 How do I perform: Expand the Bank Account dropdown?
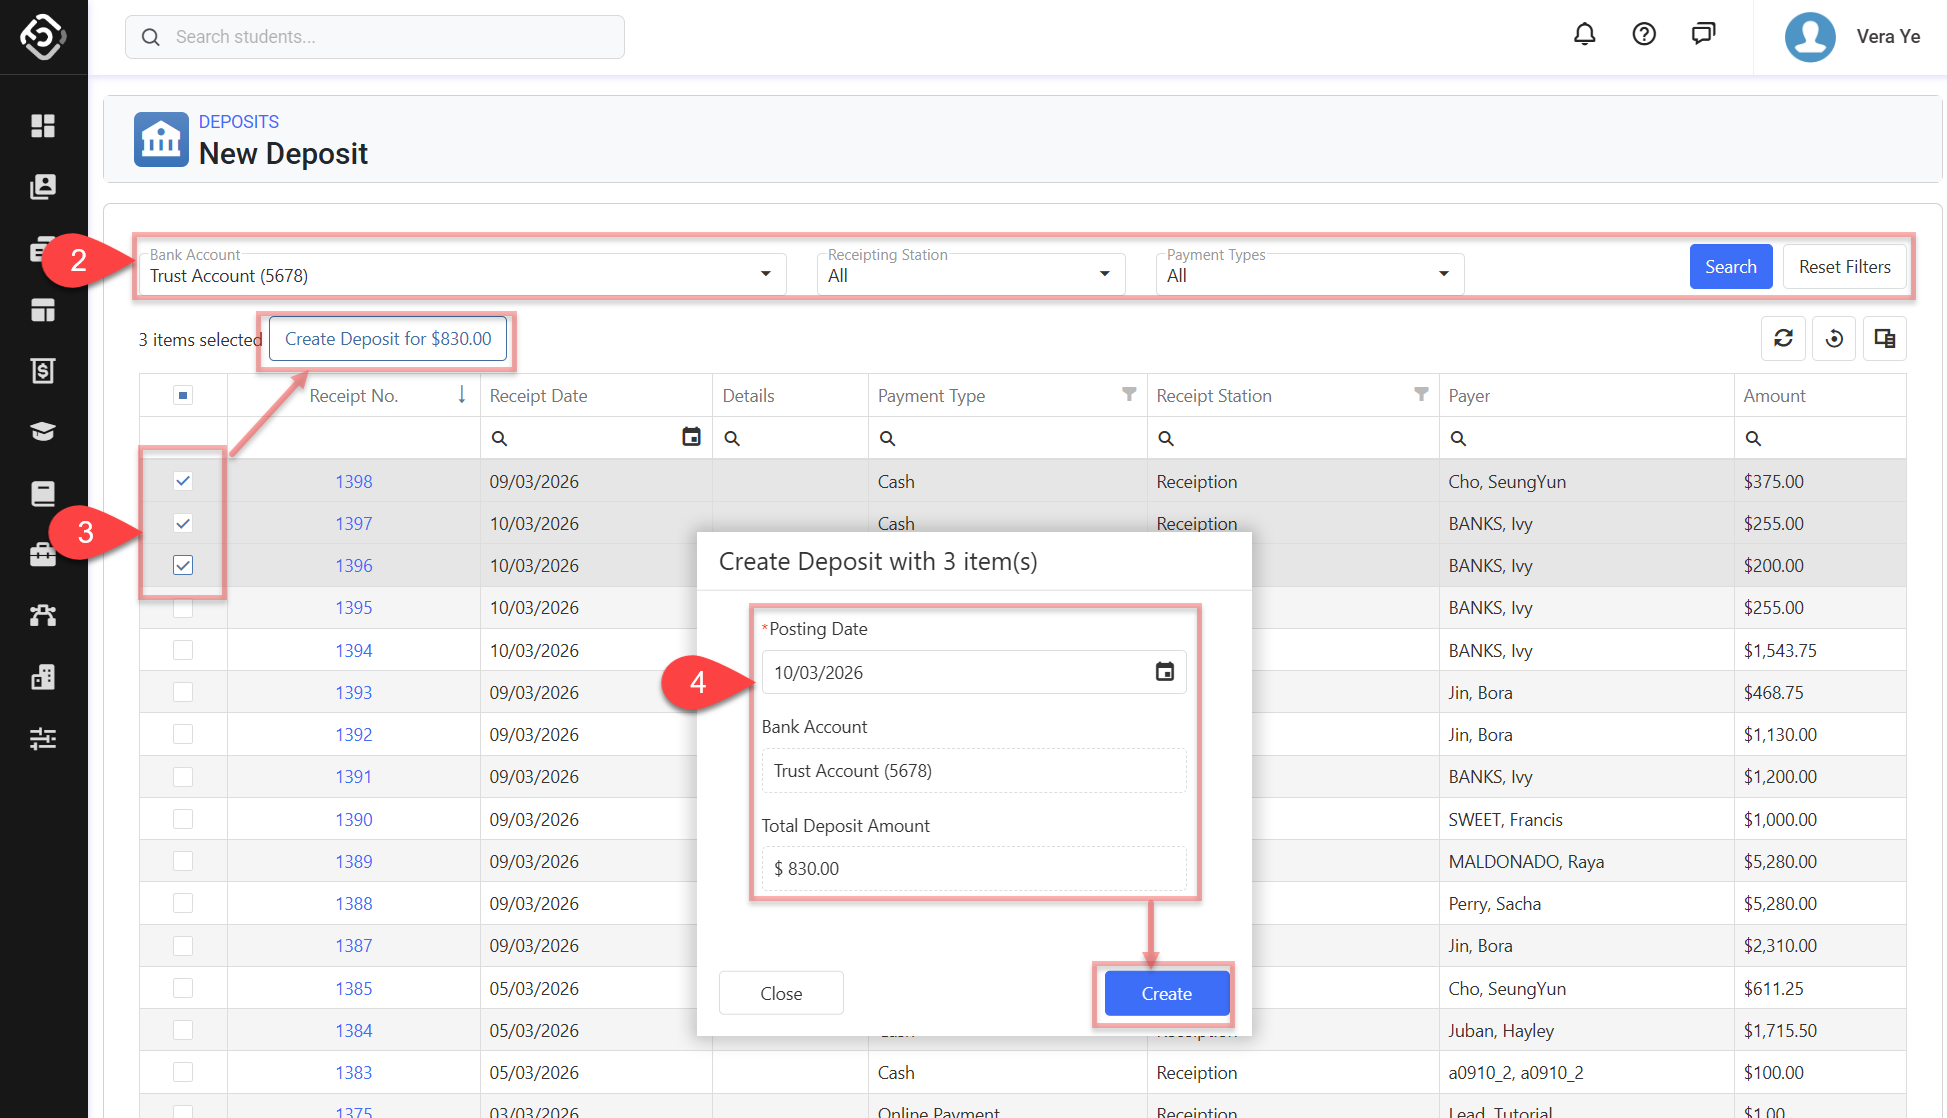click(x=765, y=274)
